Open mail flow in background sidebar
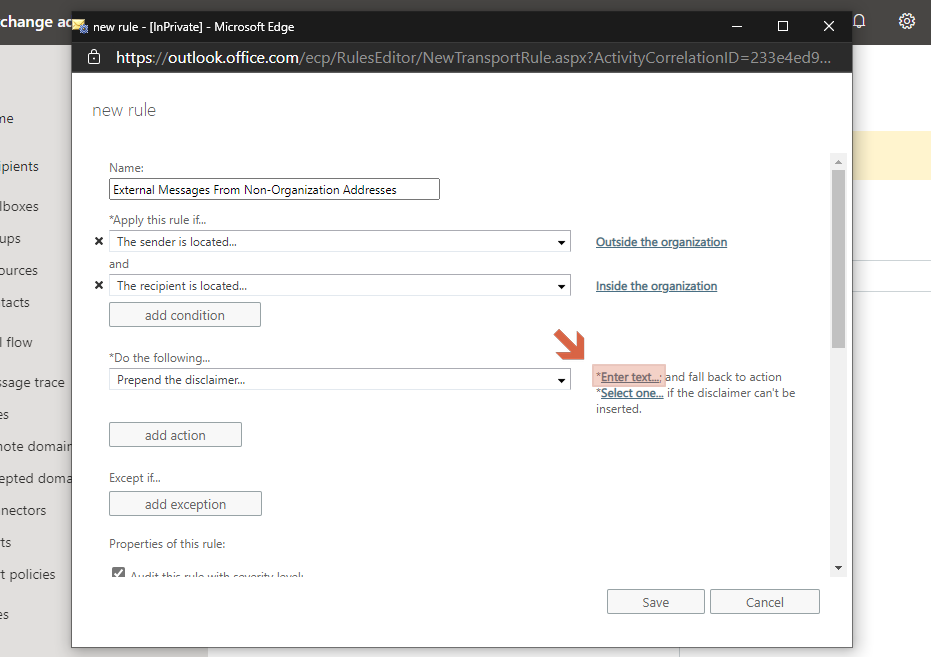Image resolution: width=931 pixels, height=657 pixels. tap(17, 342)
